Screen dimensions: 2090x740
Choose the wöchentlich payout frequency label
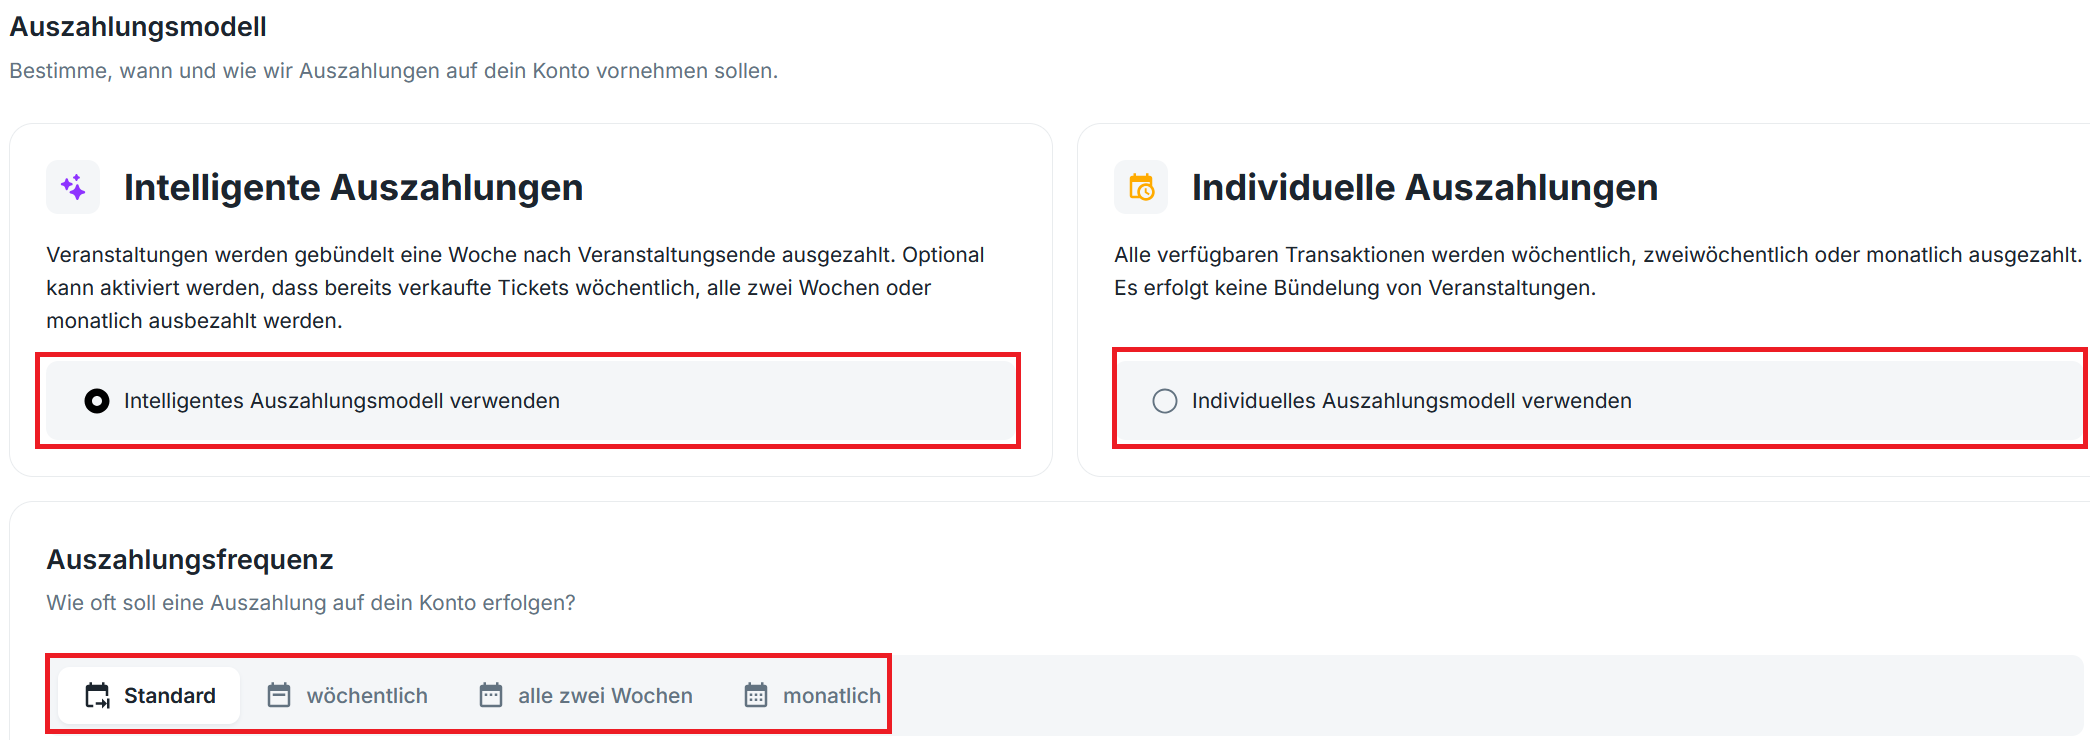(x=367, y=695)
